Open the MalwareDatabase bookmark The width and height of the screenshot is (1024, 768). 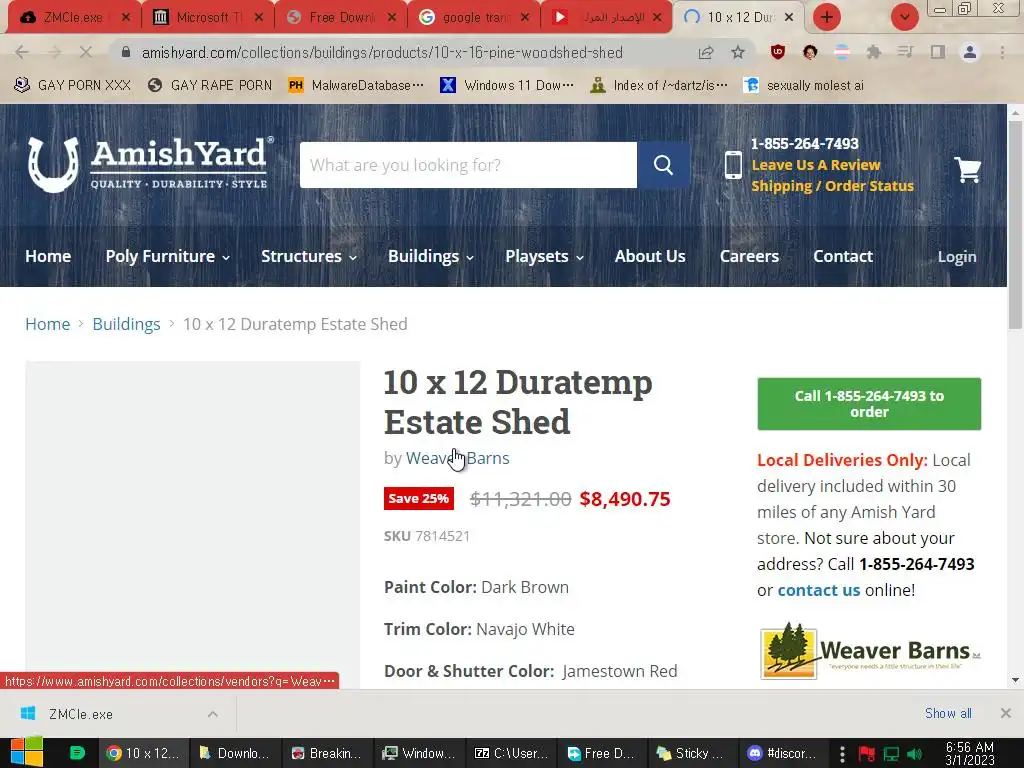[x=357, y=86]
